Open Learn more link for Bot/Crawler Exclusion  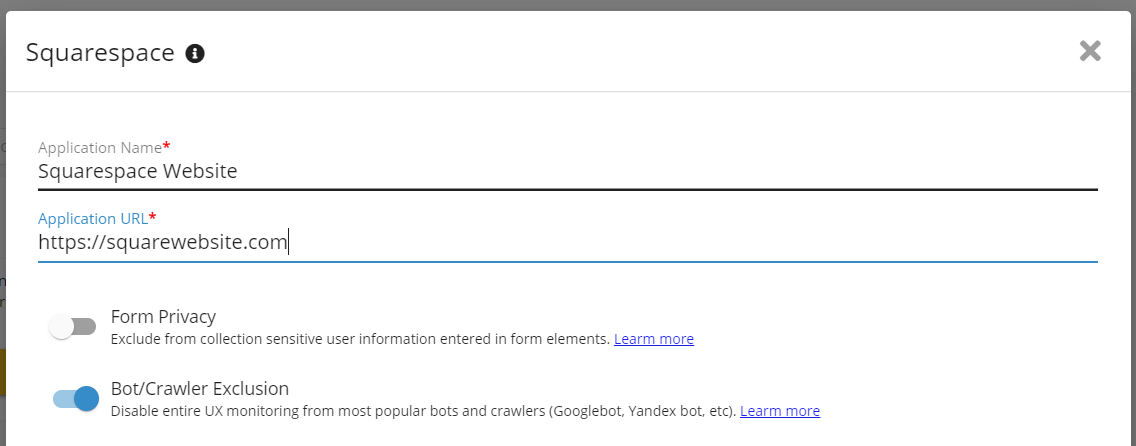point(780,411)
